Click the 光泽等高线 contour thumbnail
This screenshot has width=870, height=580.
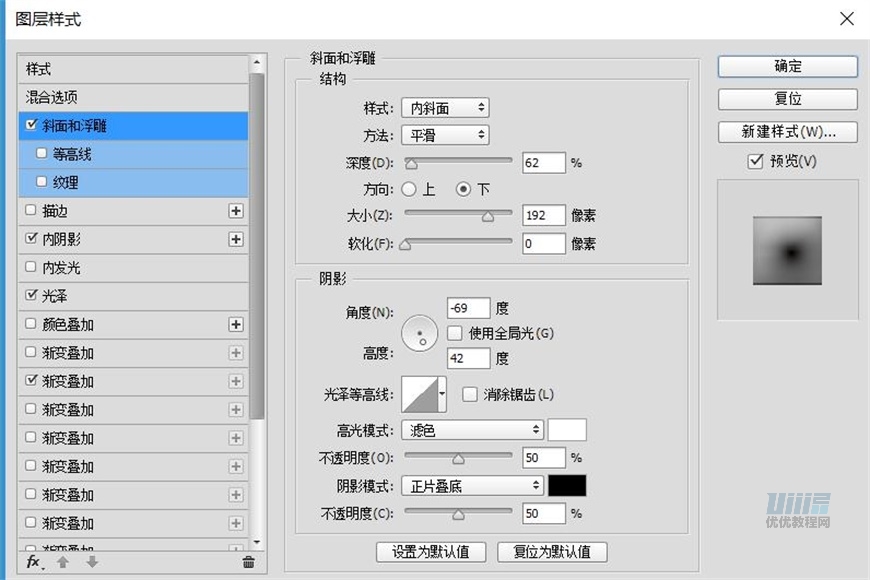coord(420,394)
